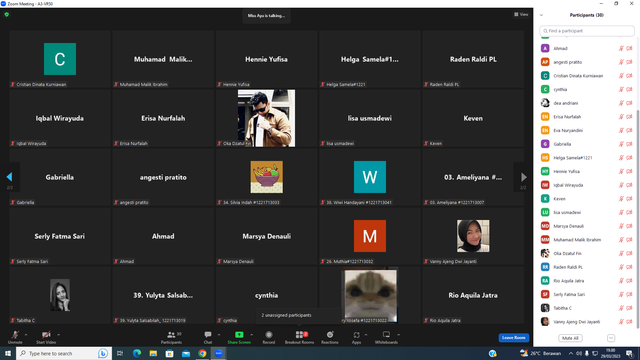Expand audio options arrow next to Unmute
This screenshot has width=640, height=360.
[x=26, y=335]
